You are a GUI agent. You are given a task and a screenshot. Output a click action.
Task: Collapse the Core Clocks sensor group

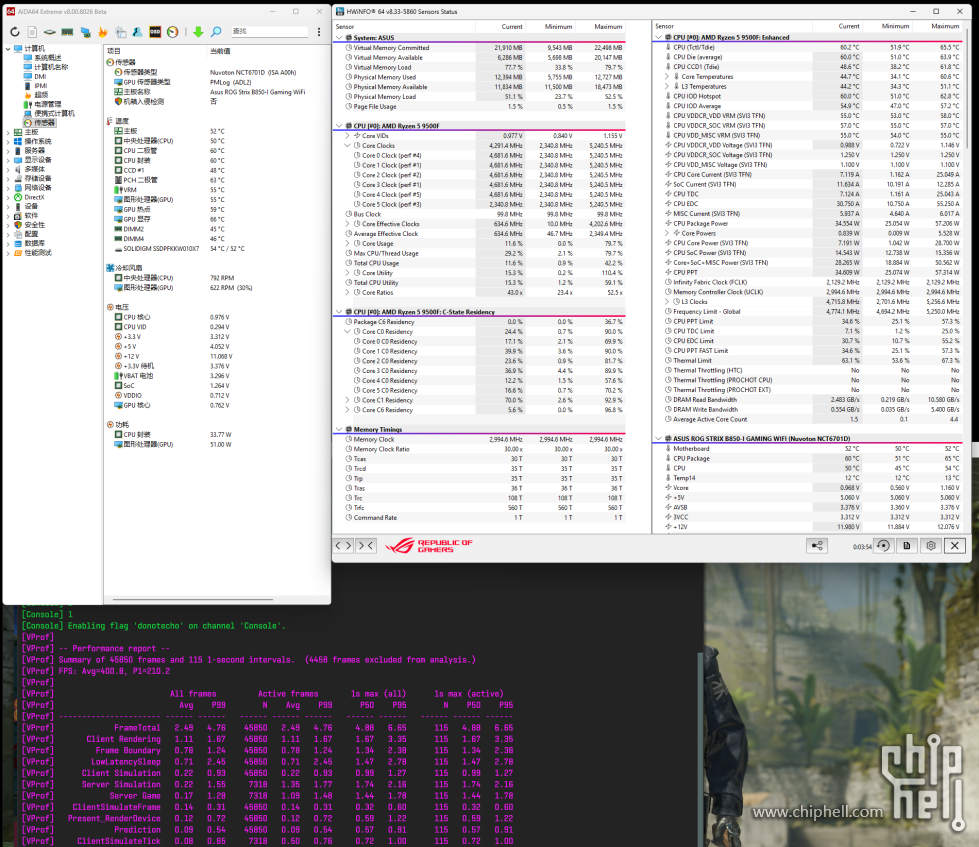pyautogui.click(x=347, y=146)
